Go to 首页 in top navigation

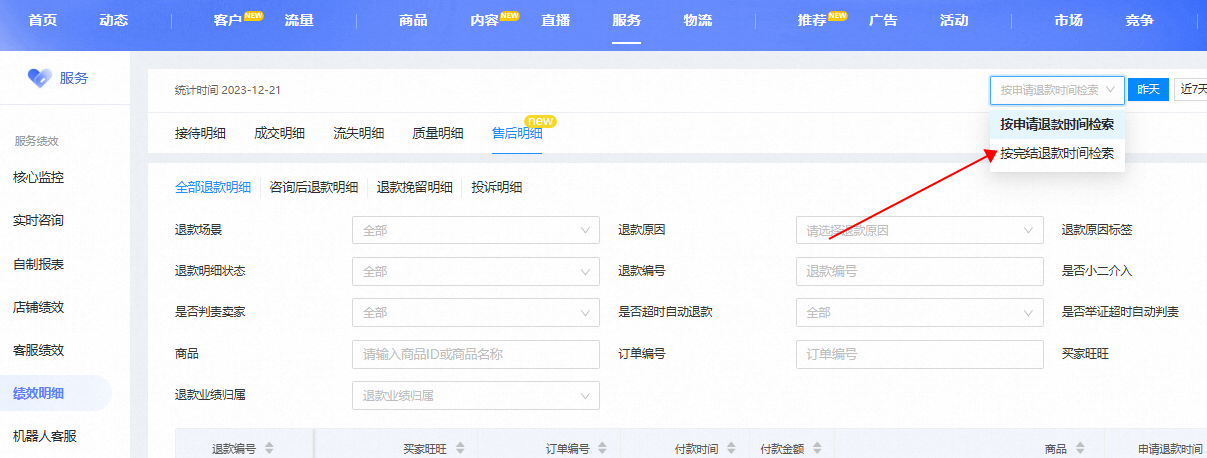click(43, 20)
